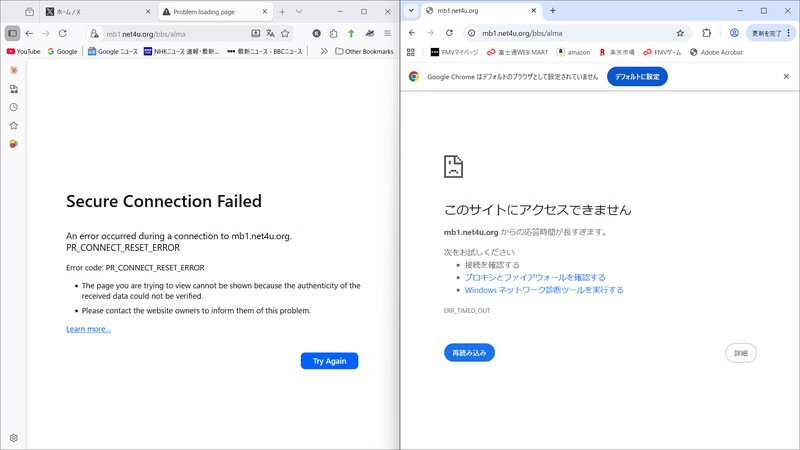
Task: Click the Chrome apps grid icon
Action: (x=410, y=52)
